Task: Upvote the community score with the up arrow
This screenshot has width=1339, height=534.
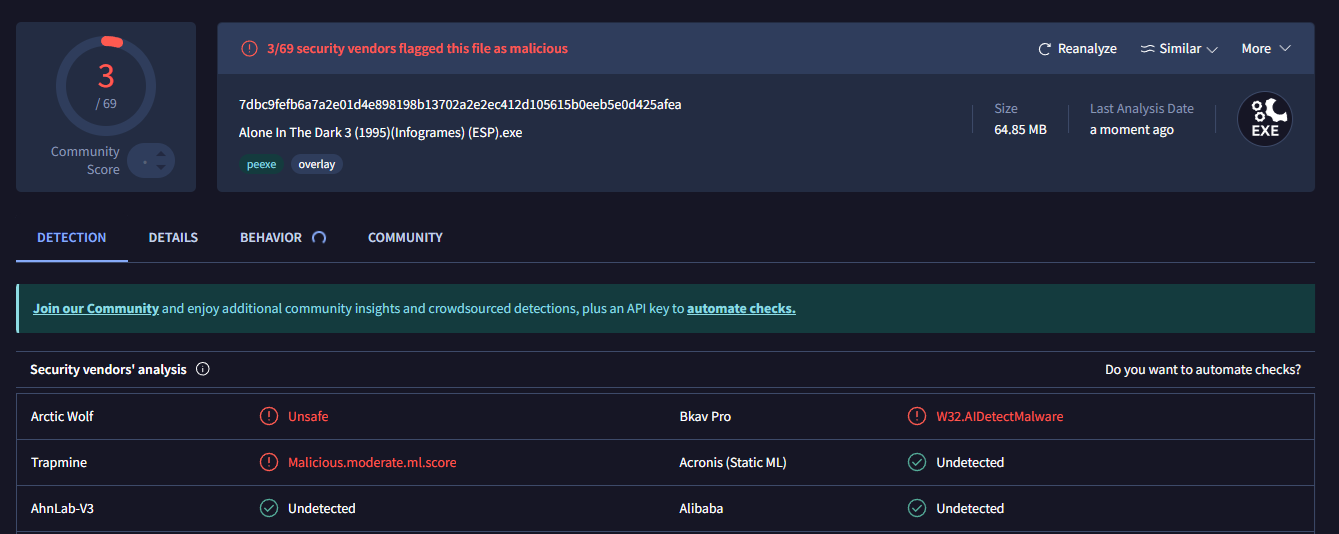Action: [x=161, y=152]
